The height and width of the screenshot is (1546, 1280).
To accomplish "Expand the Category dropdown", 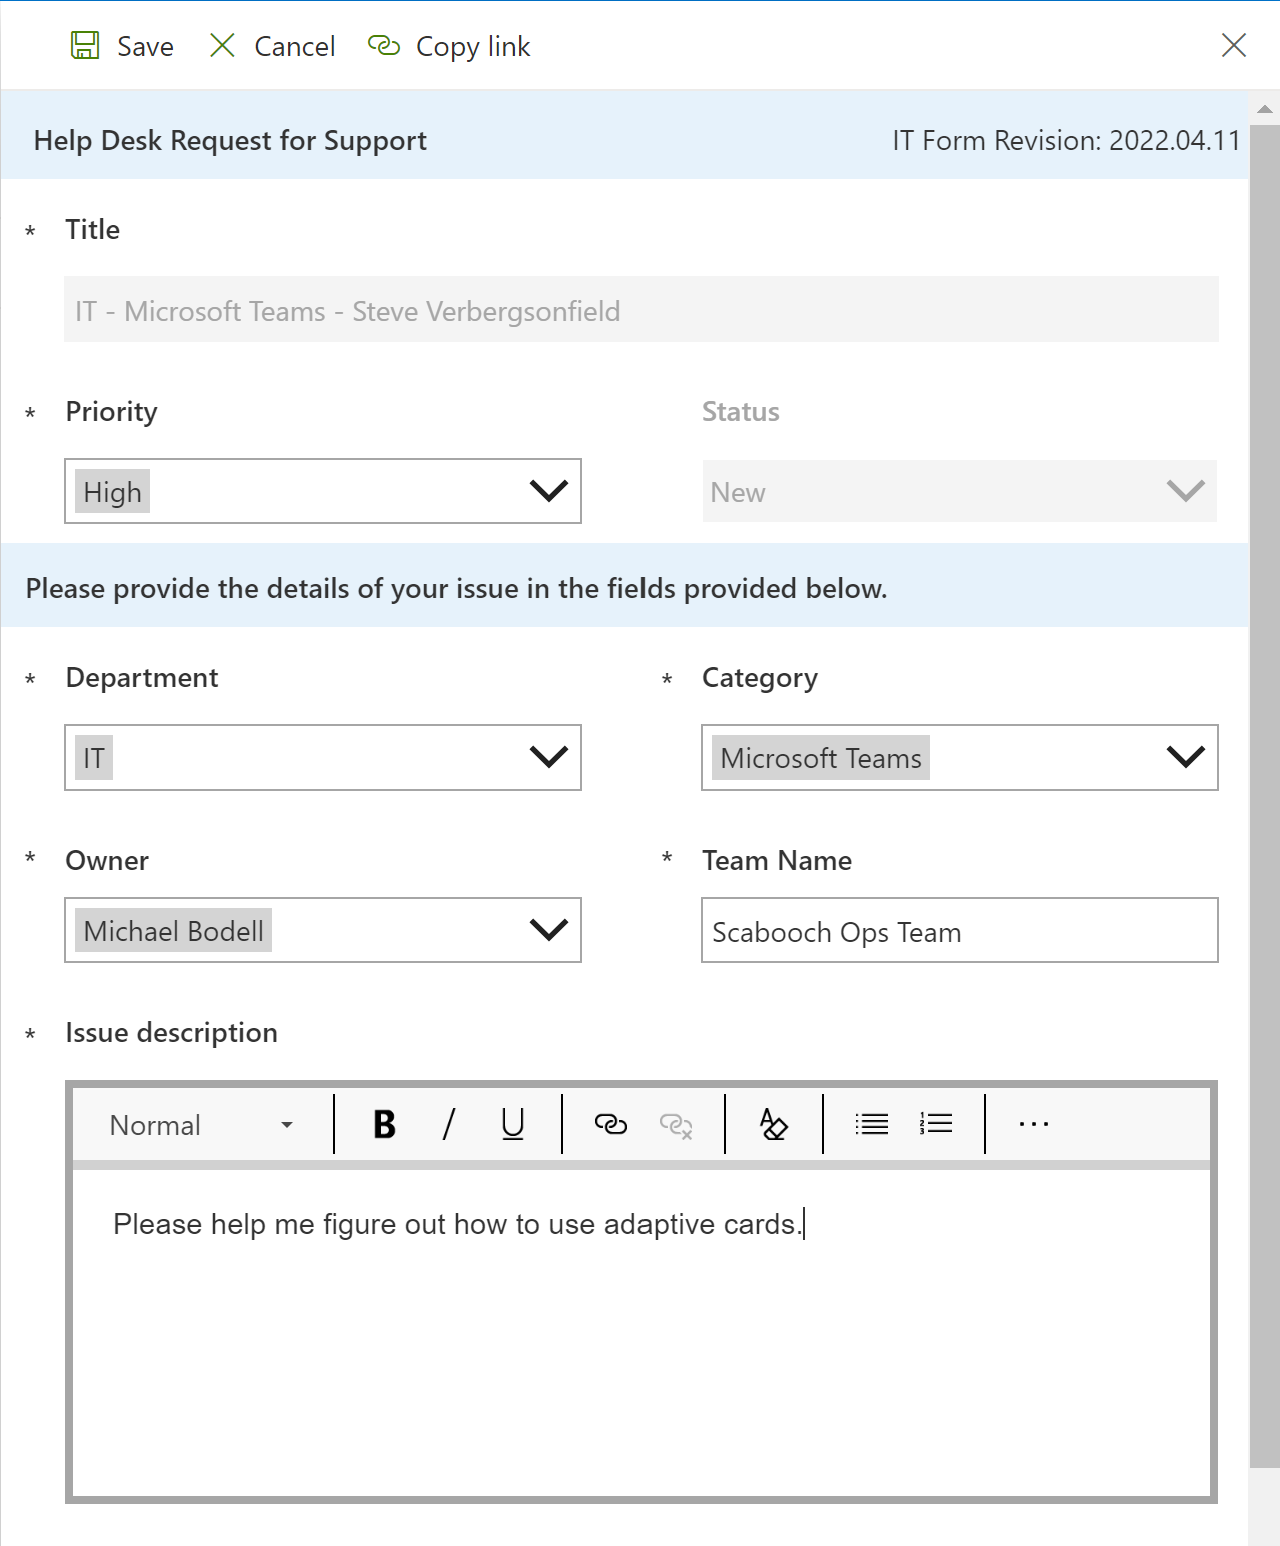I will pyautogui.click(x=1186, y=757).
